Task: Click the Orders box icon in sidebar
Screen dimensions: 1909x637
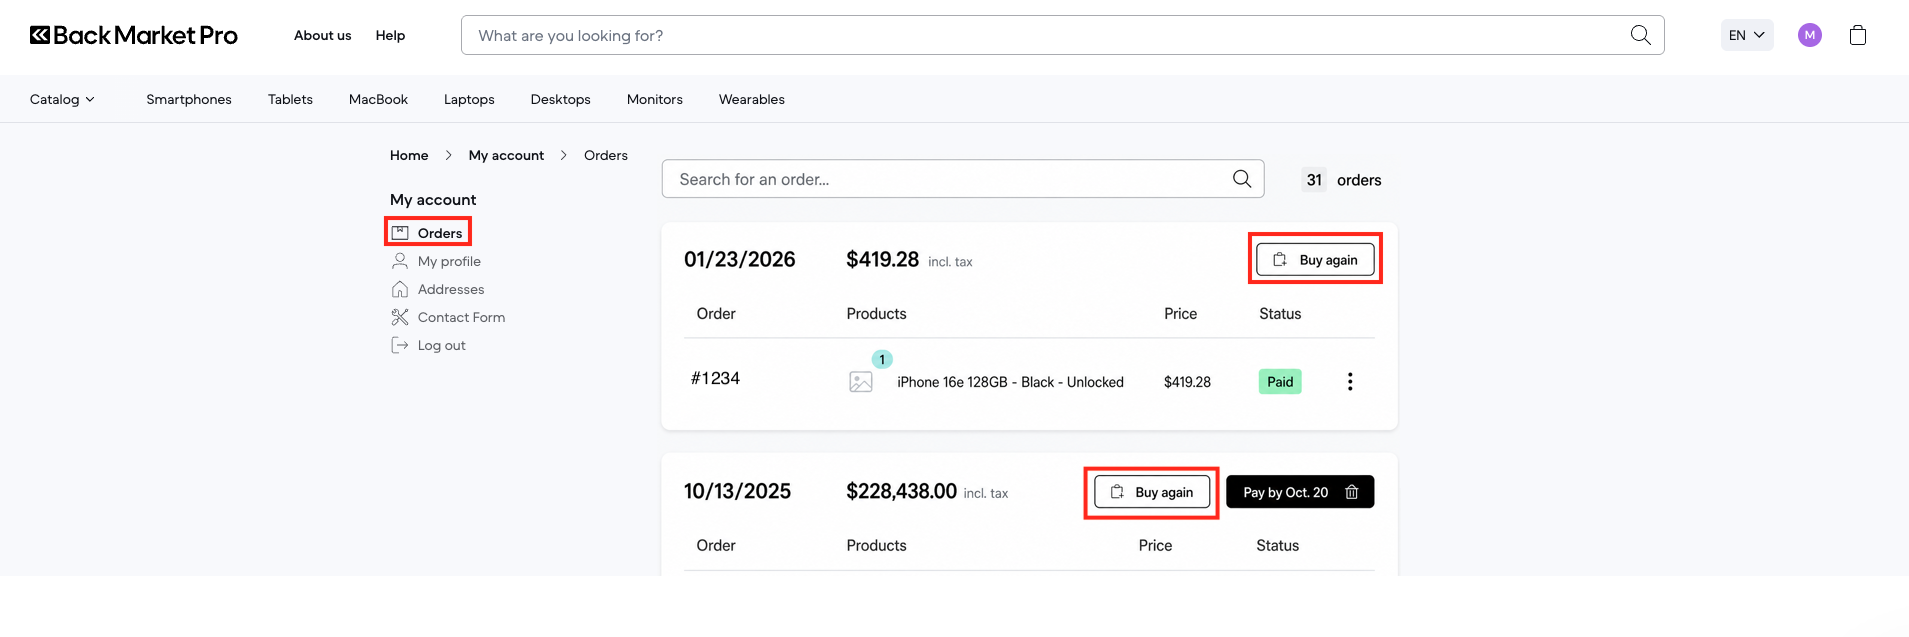Action: point(399,232)
